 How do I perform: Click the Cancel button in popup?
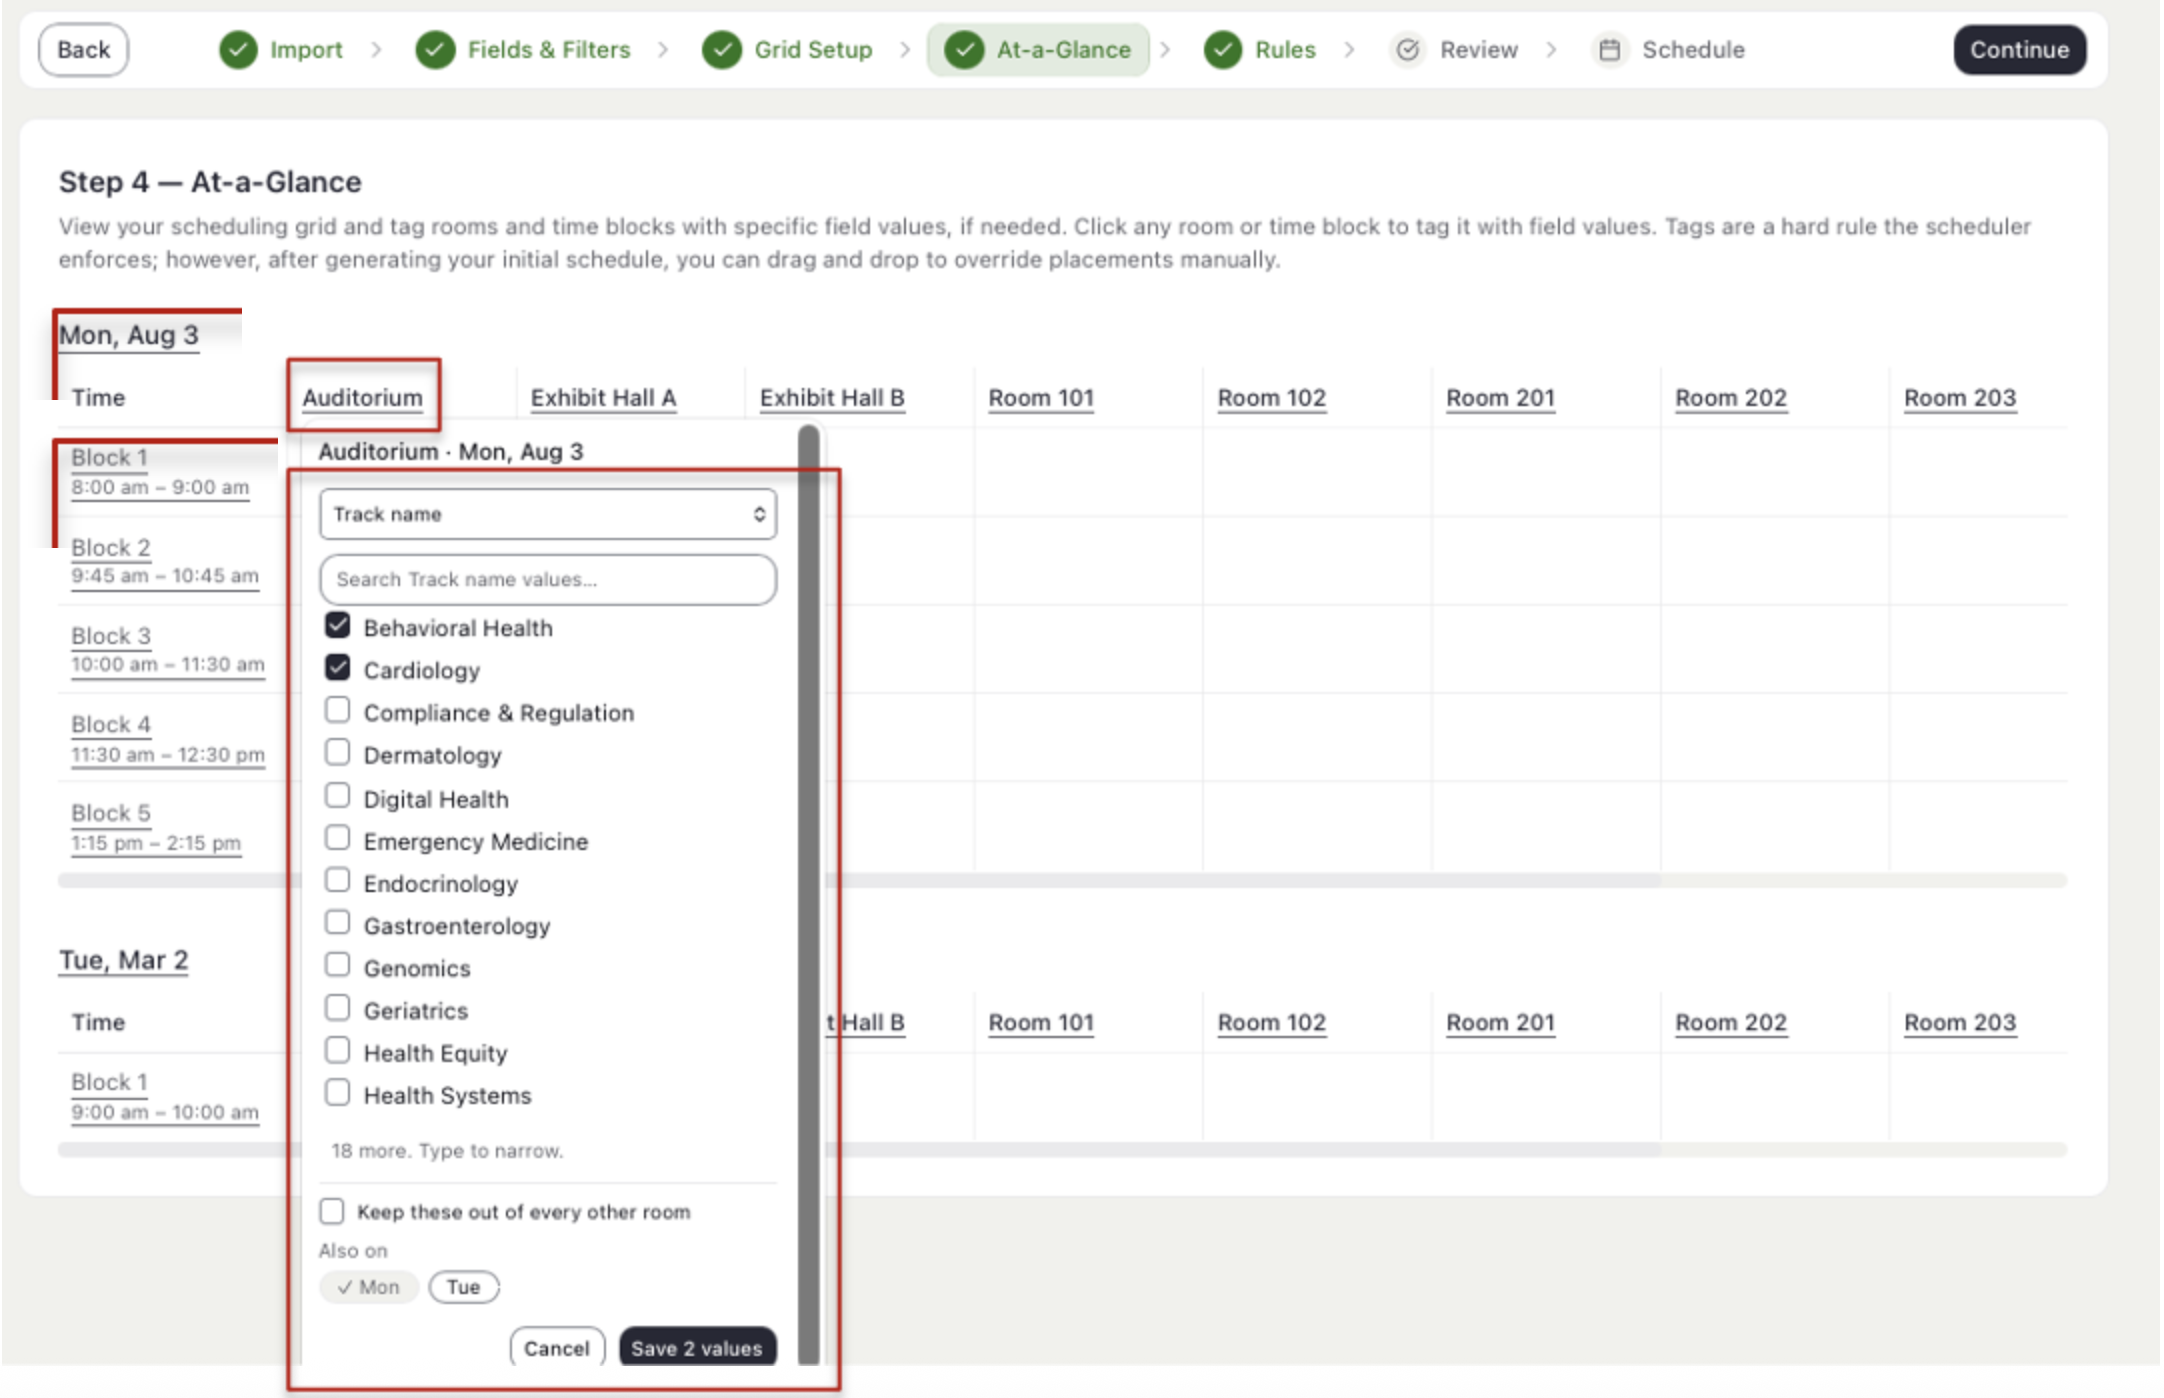coord(557,1348)
